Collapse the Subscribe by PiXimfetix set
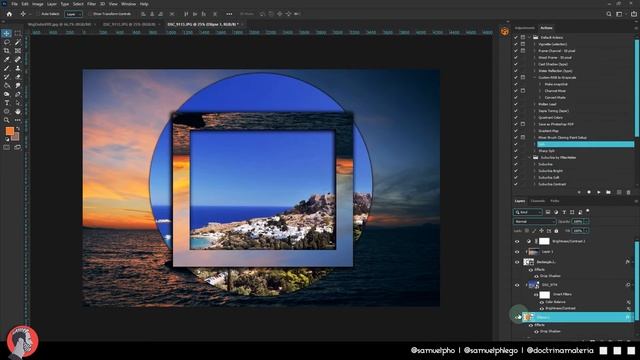640x360 pixels. pyautogui.click(x=530, y=158)
